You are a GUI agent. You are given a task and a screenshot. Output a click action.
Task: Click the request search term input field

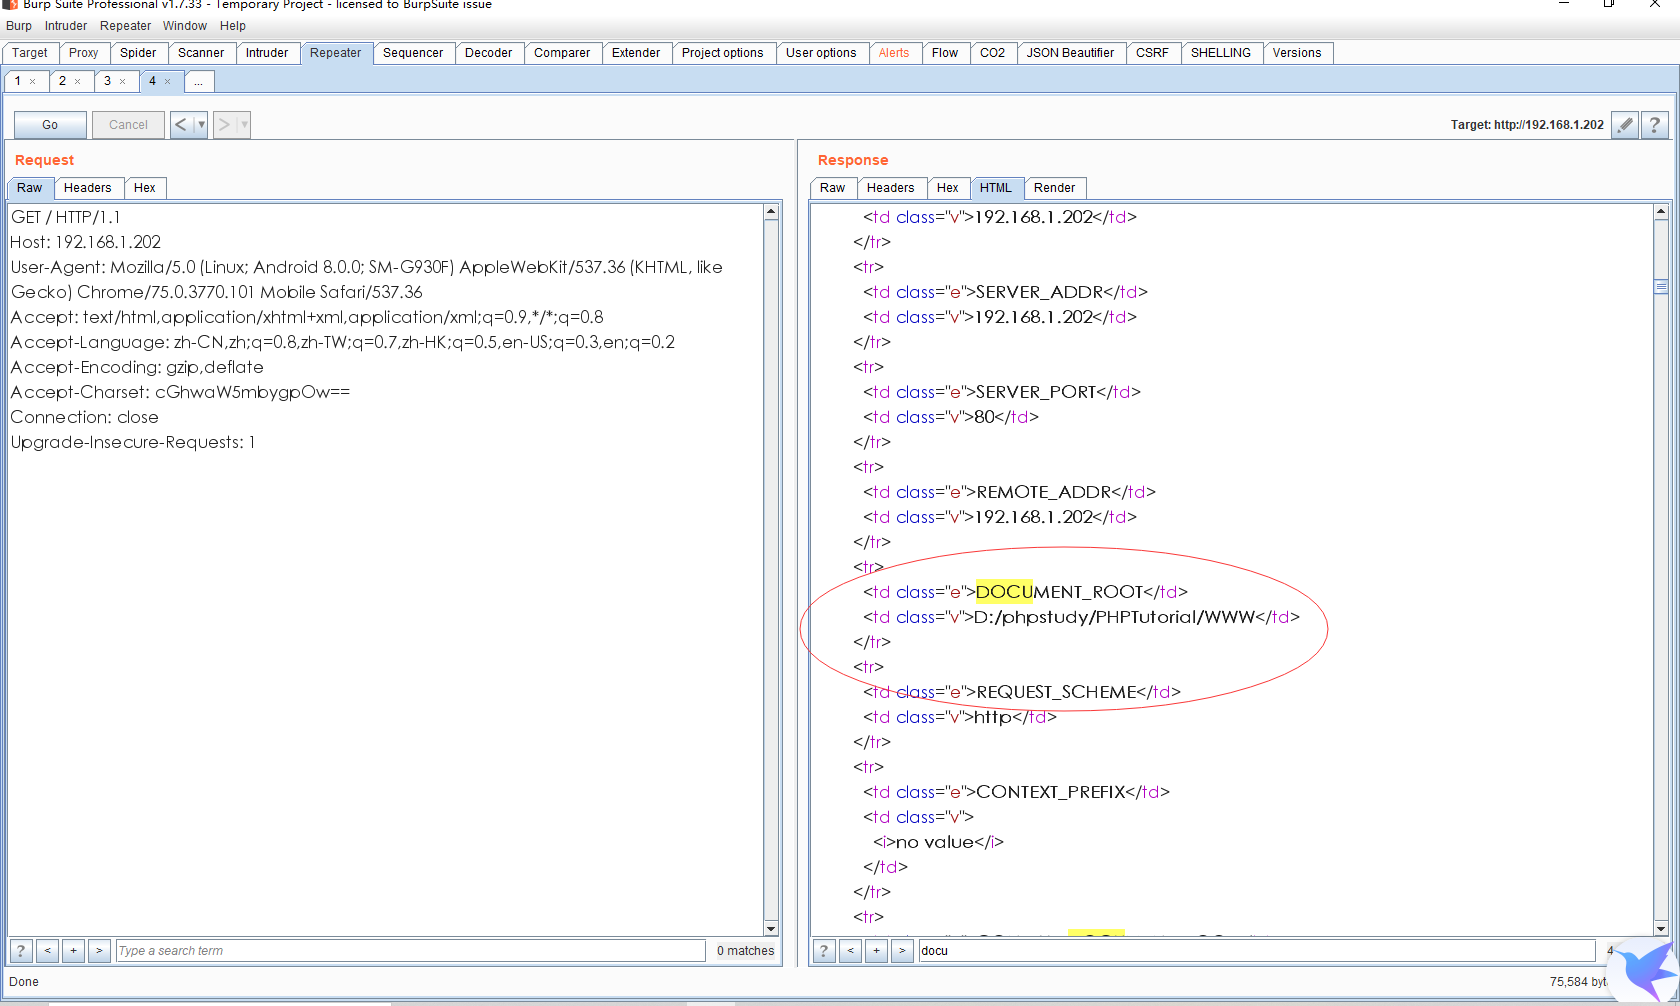point(410,951)
